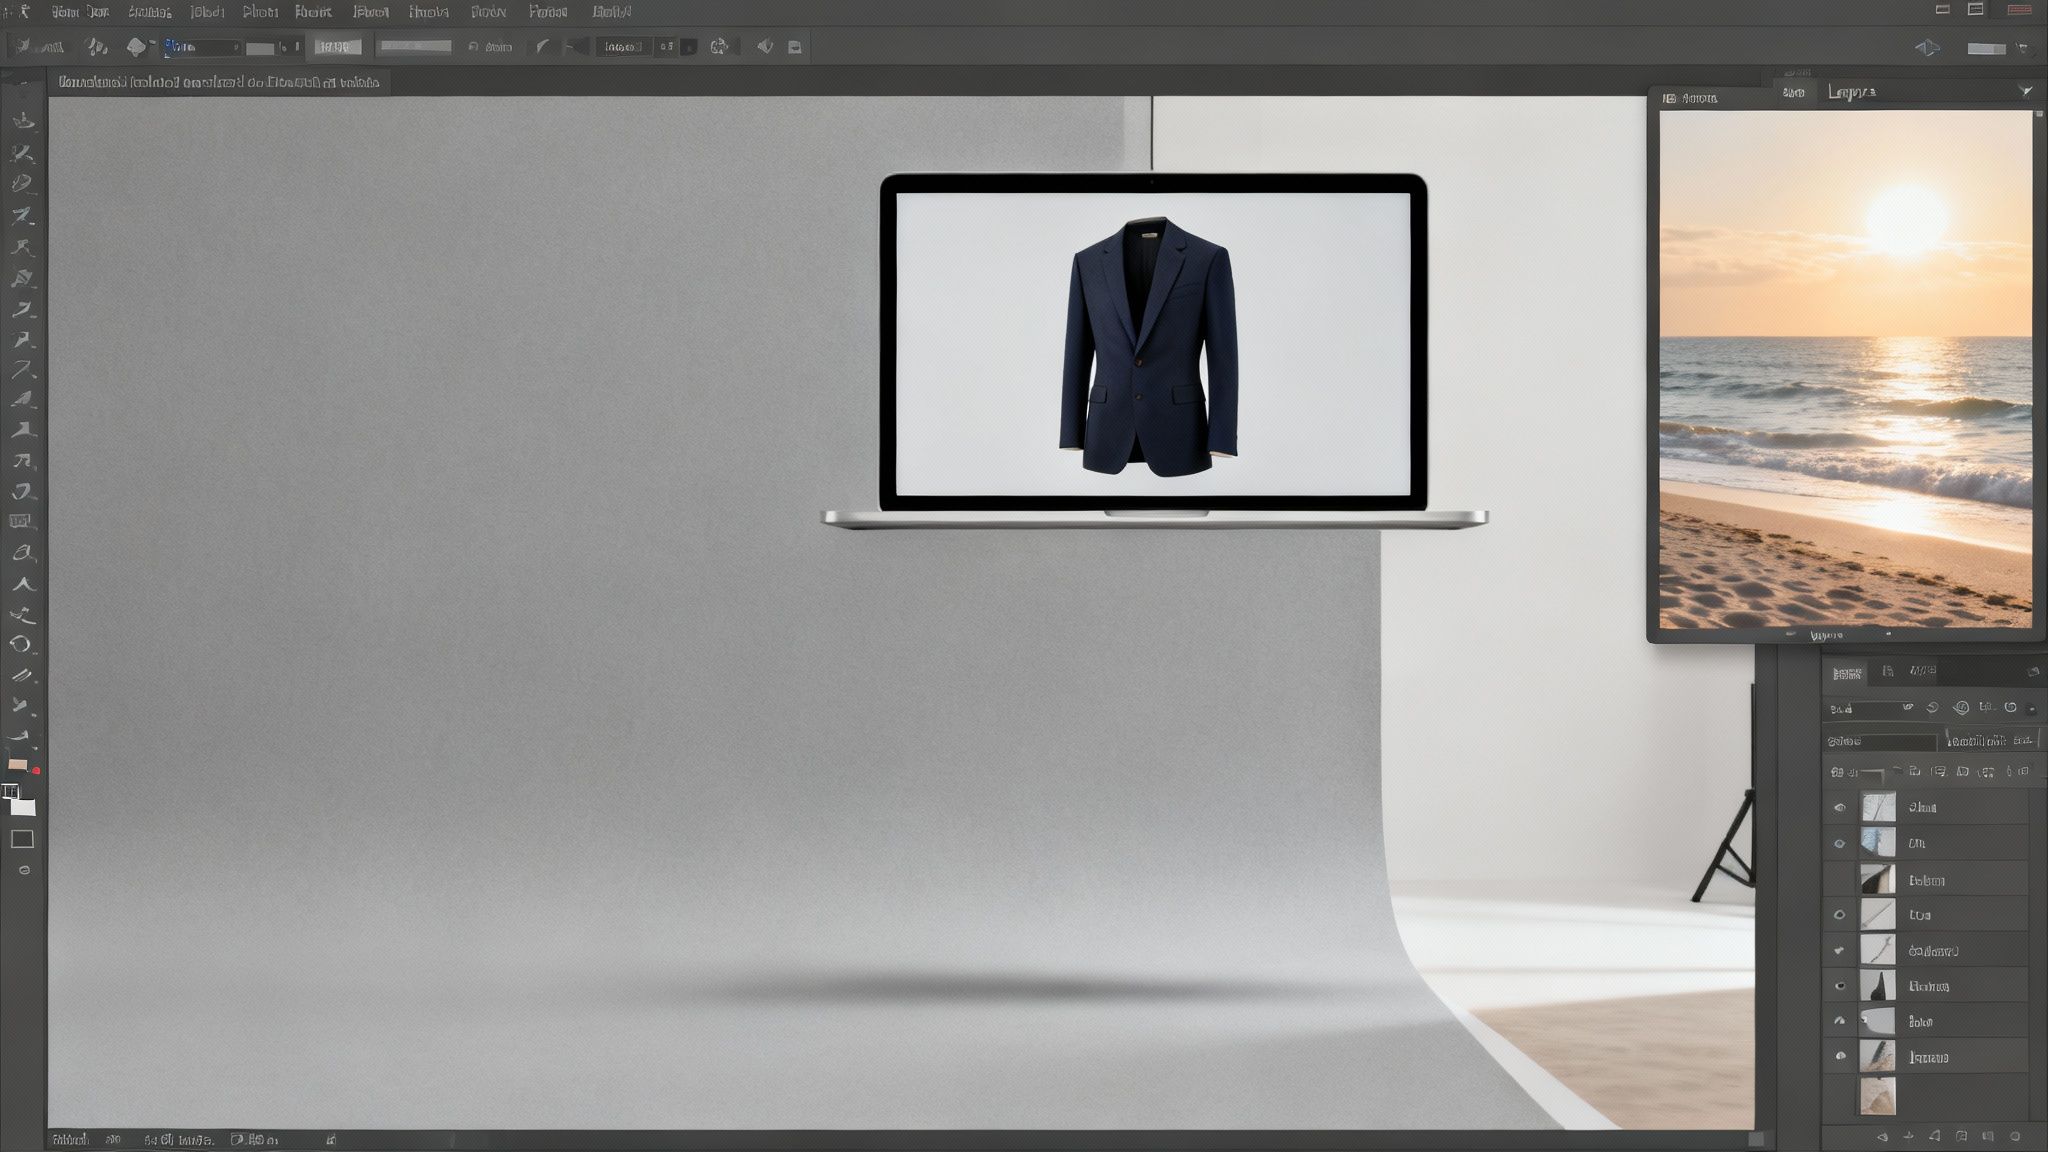Switch to the Layers tab
This screenshot has width=2048, height=1152.
point(1847,672)
